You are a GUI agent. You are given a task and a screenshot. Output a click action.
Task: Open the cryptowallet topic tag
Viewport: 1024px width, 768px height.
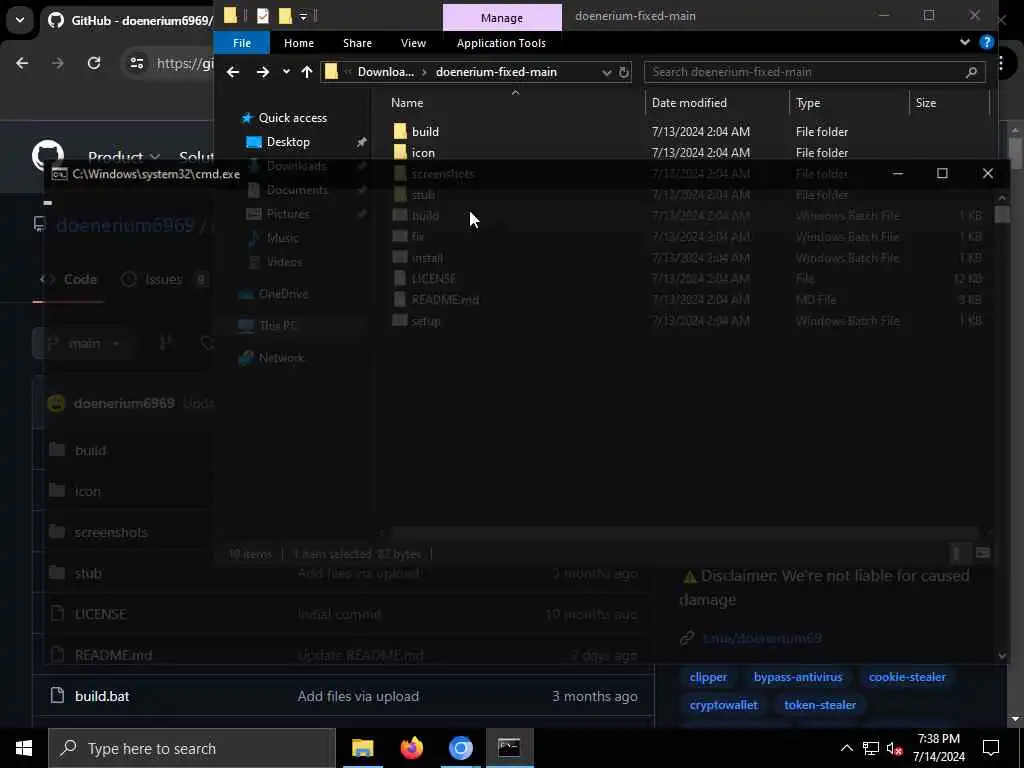724,705
